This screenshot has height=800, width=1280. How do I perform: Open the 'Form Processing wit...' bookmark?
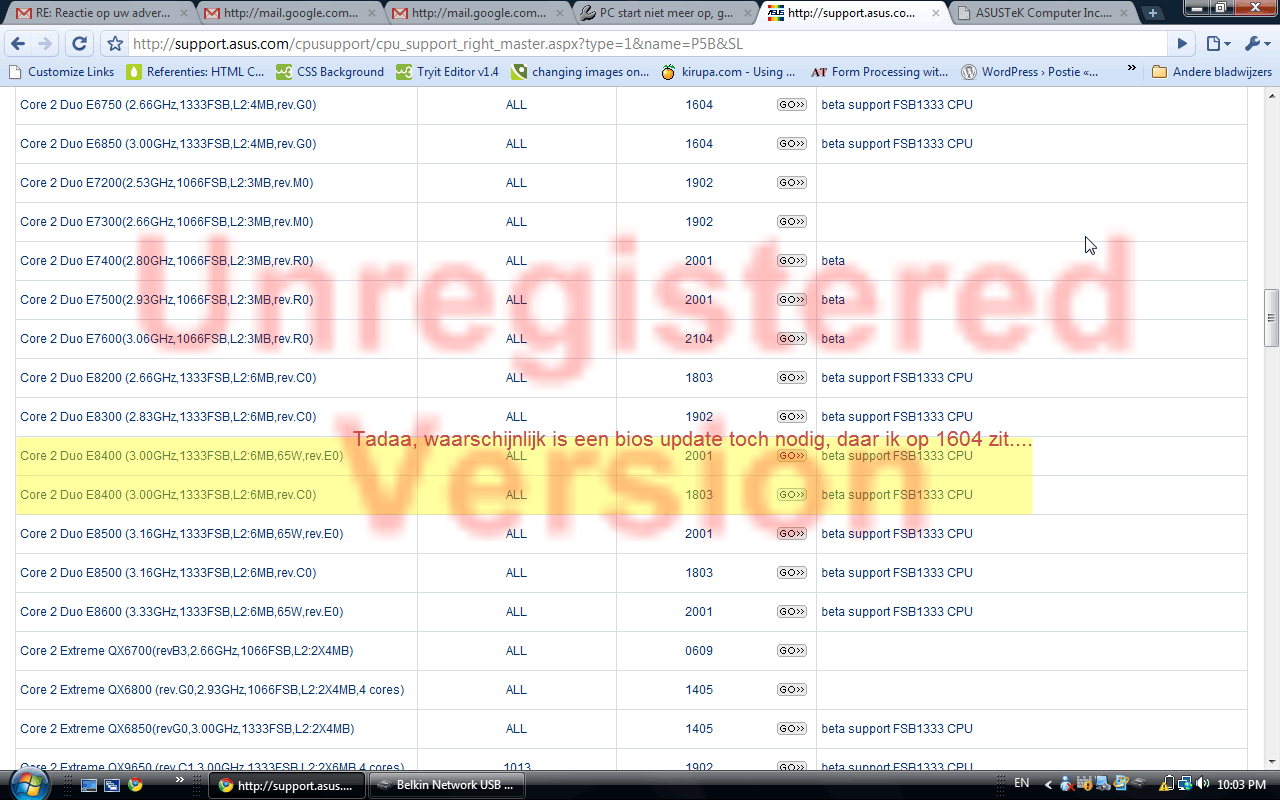click(880, 72)
